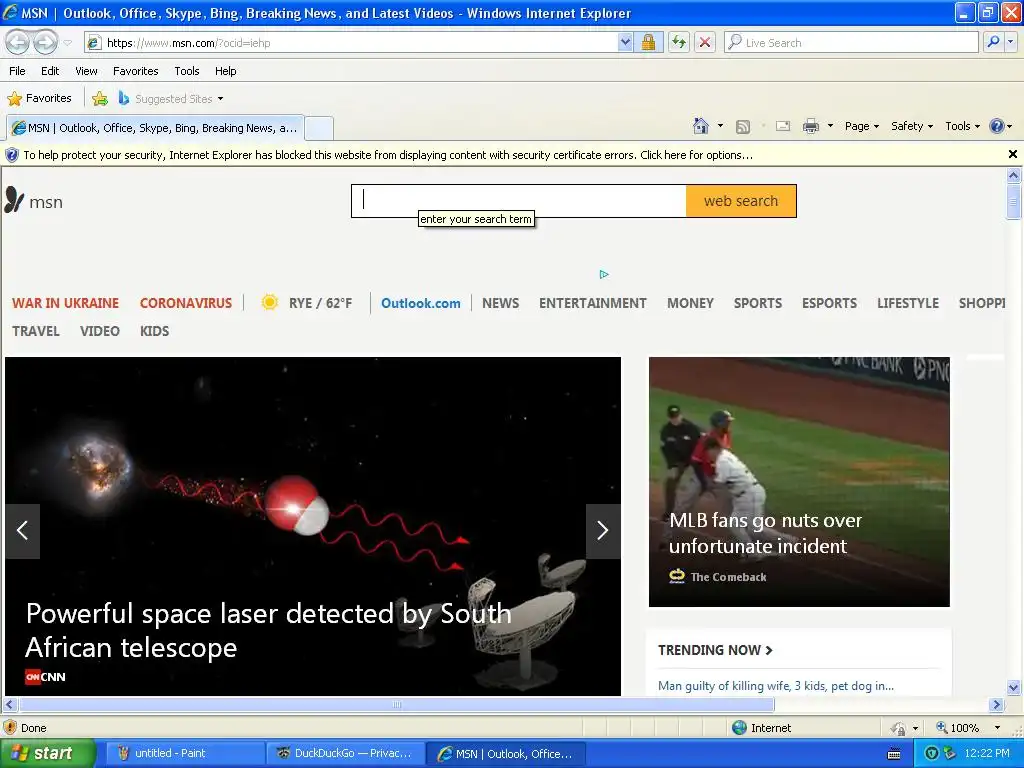Open the Favorites menu
This screenshot has height=768, width=1024.
coord(136,71)
